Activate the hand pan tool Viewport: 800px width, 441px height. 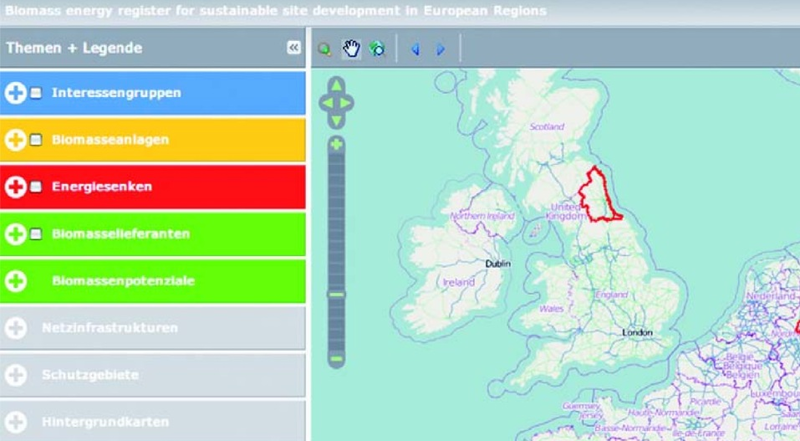coord(351,48)
